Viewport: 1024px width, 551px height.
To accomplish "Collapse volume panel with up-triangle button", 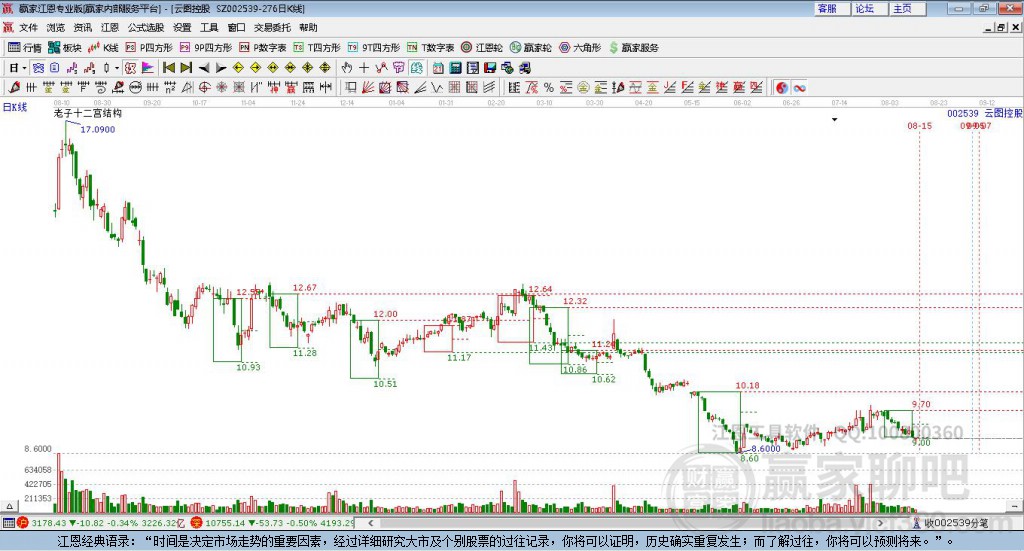I will pos(9,507).
